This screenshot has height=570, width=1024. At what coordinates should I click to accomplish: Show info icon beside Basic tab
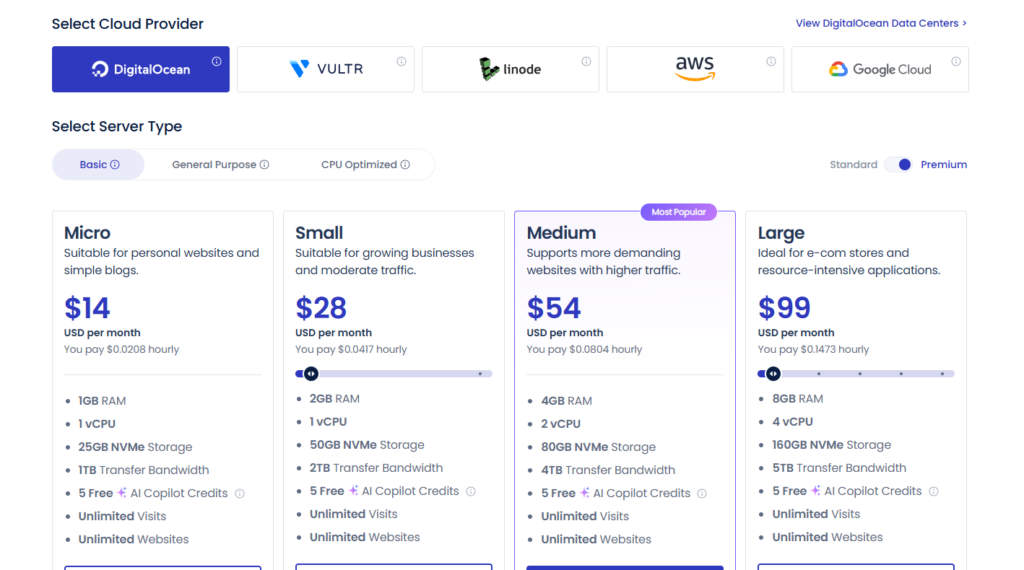point(115,165)
